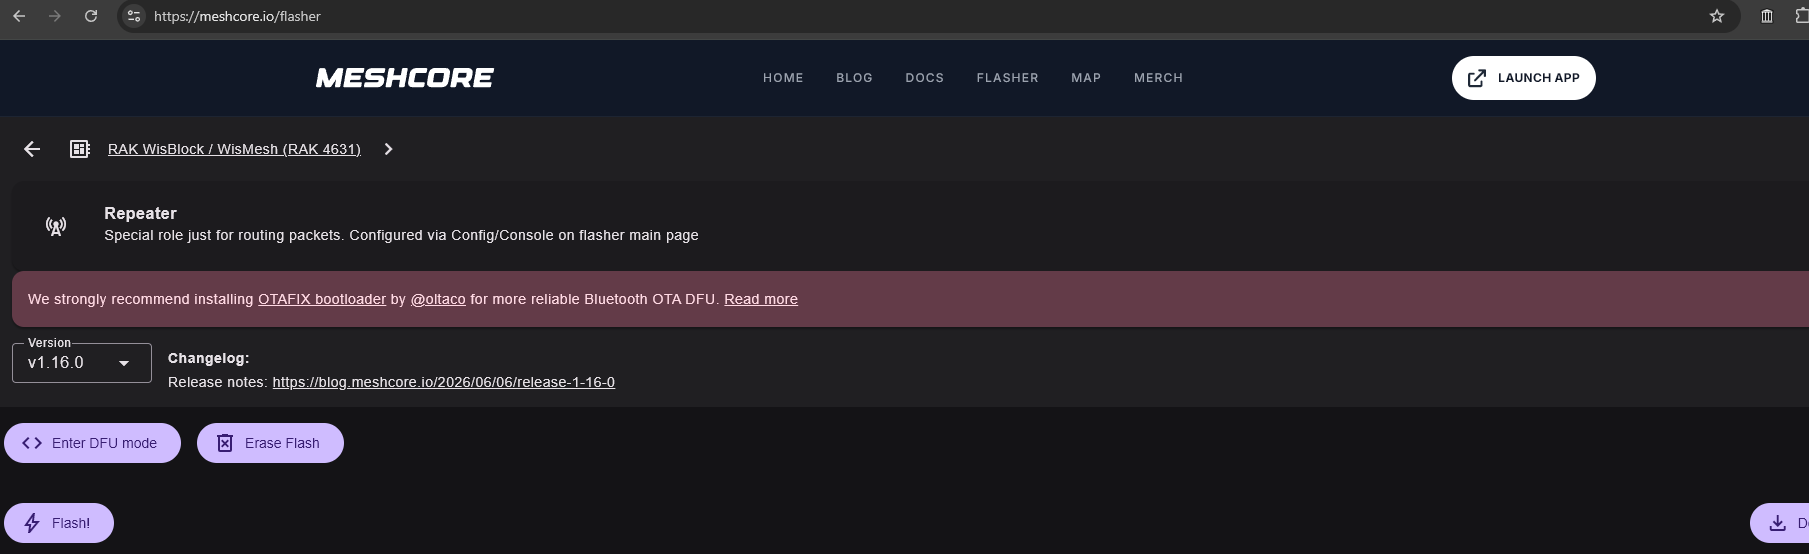Click the chevron after the device name
This screenshot has height=554, width=1809.
(389, 149)
